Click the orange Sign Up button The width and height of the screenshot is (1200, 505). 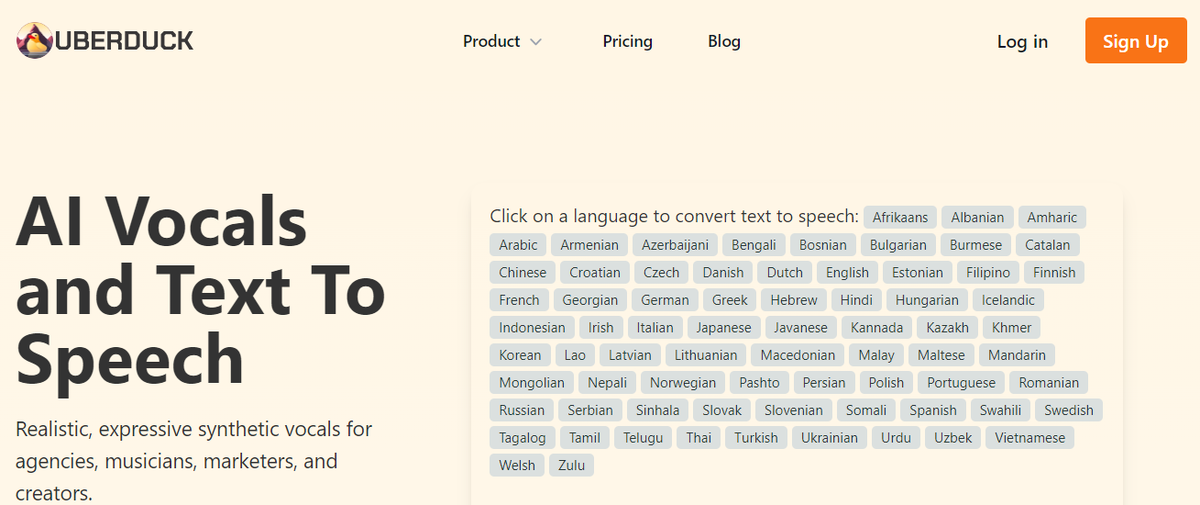1136,41
